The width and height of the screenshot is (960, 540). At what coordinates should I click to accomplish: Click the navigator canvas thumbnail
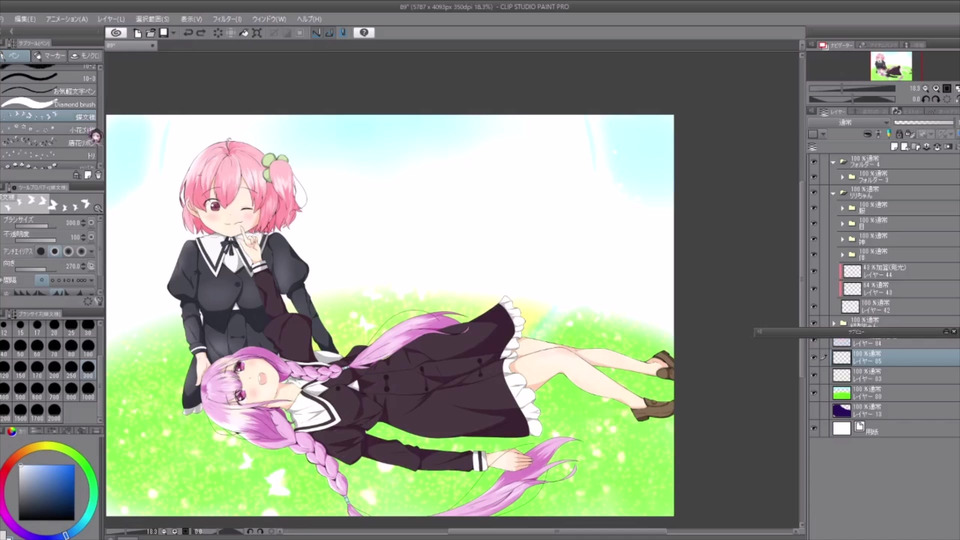891,66
